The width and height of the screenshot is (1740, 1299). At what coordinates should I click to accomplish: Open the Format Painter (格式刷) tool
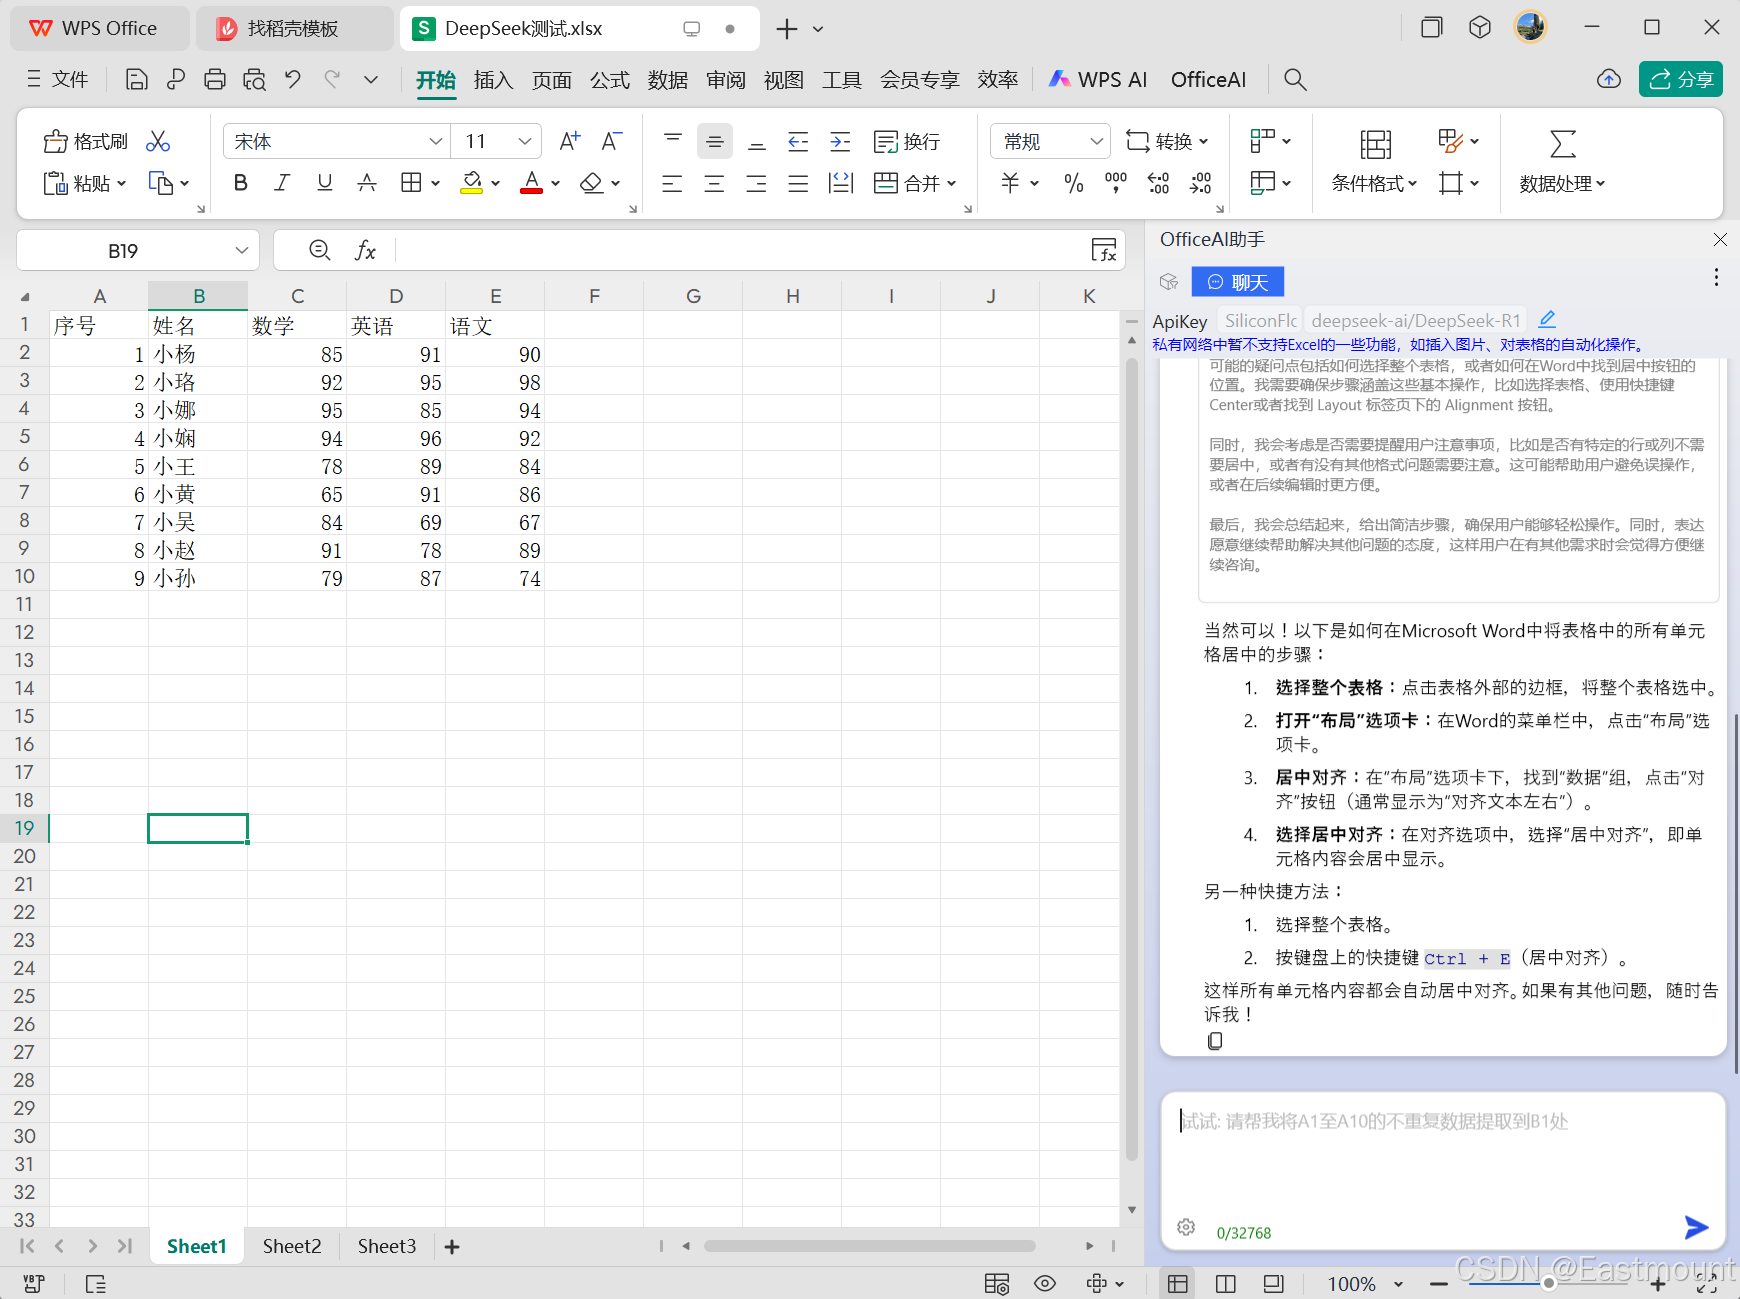86,141
